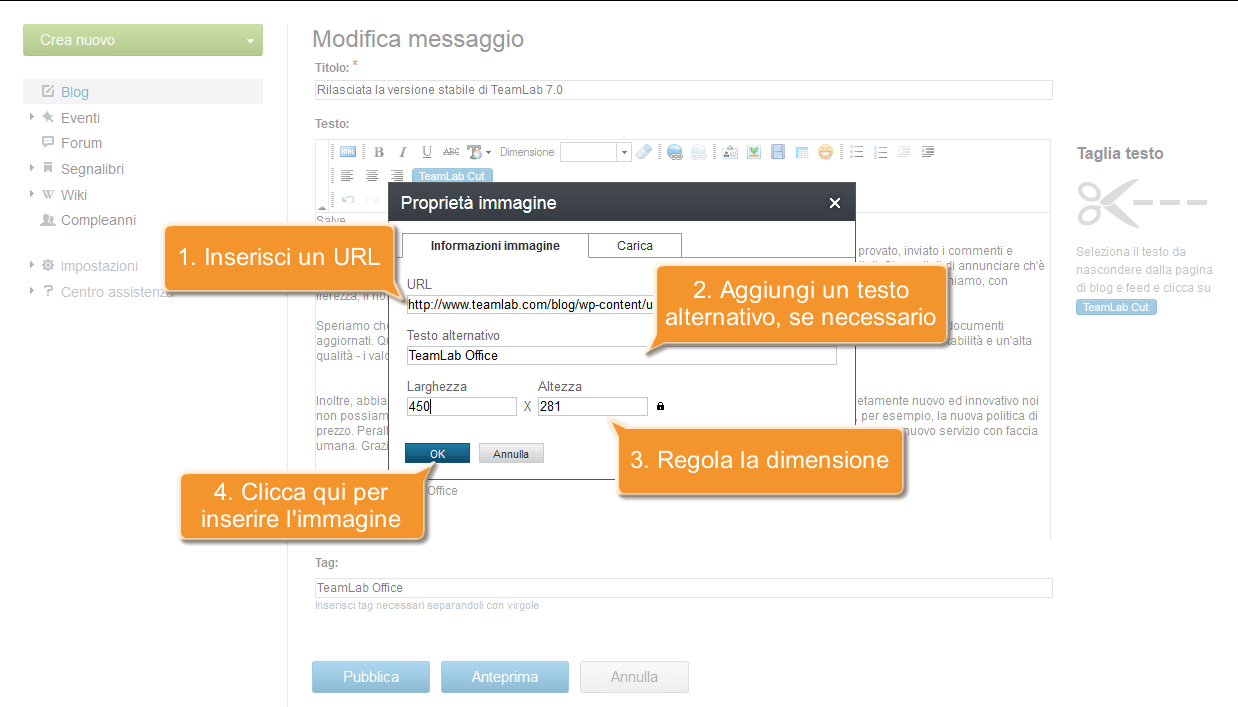Click into the image URL field
The image size is (1238, 707).
tap(530, 304)
